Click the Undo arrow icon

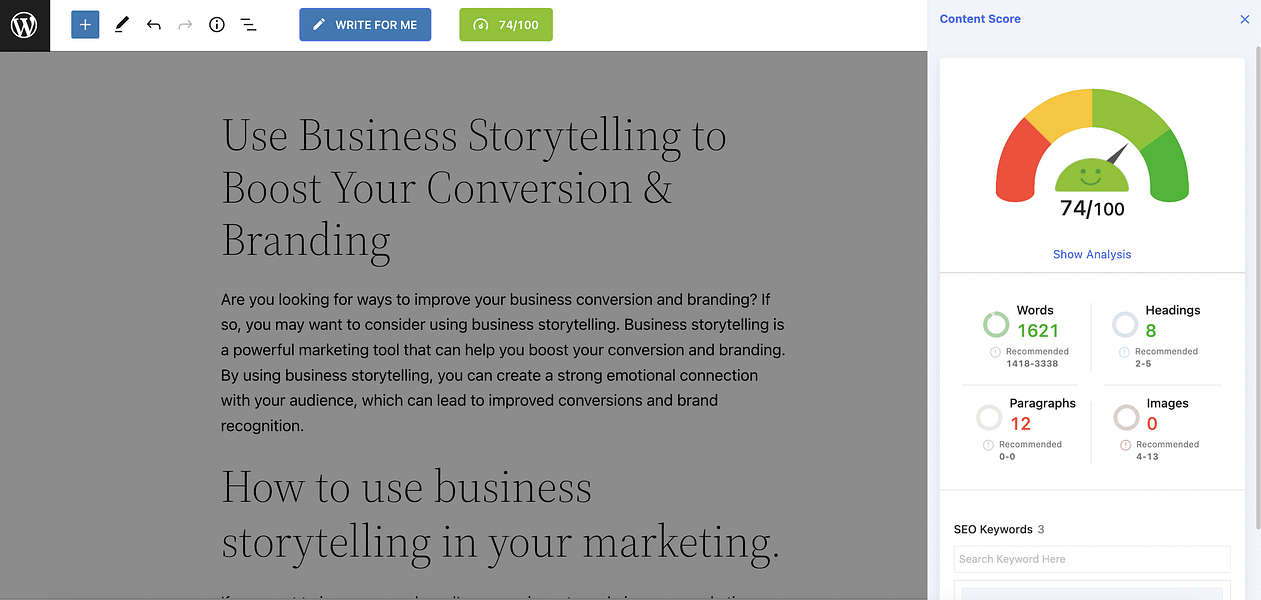pyautogui.click(x=153, y=25)
